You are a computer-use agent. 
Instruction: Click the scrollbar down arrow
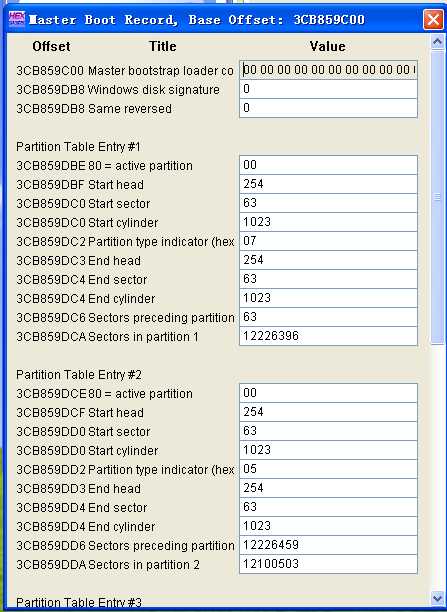[x=437, y=598]
